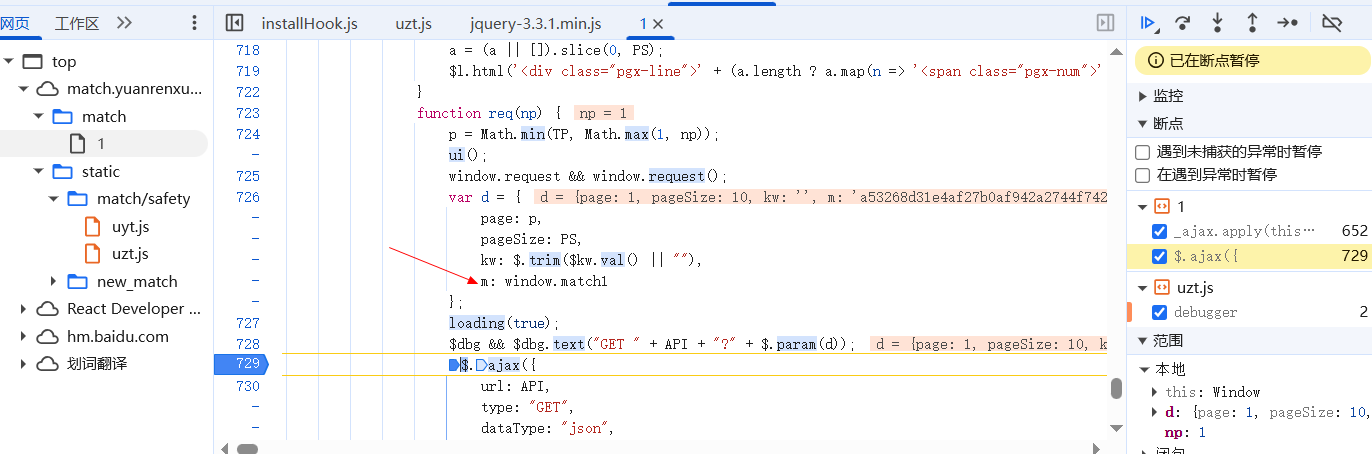Viewport: 1372px width, 454px height.
Task: Resume script execution in debugger toolbar
Action: point(1149,22)
